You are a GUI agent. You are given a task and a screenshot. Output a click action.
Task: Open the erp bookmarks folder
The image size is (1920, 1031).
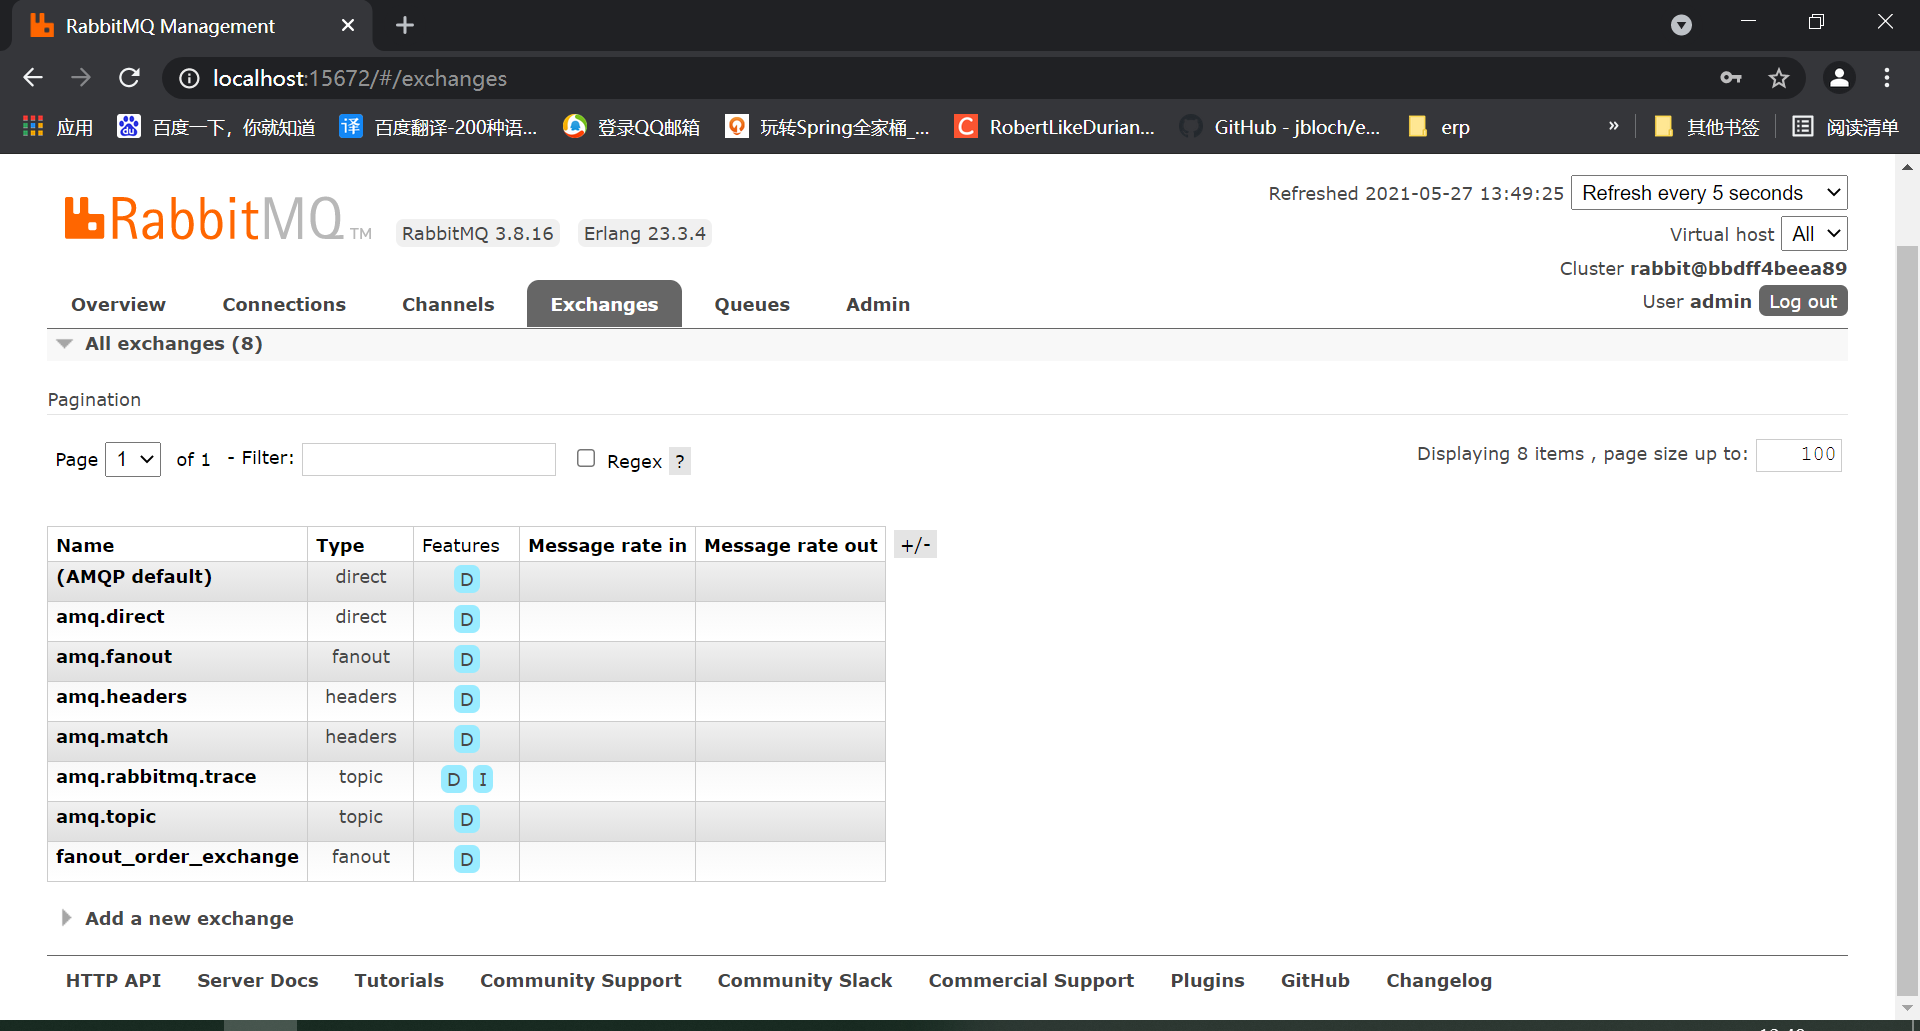tap(1439, 127)
